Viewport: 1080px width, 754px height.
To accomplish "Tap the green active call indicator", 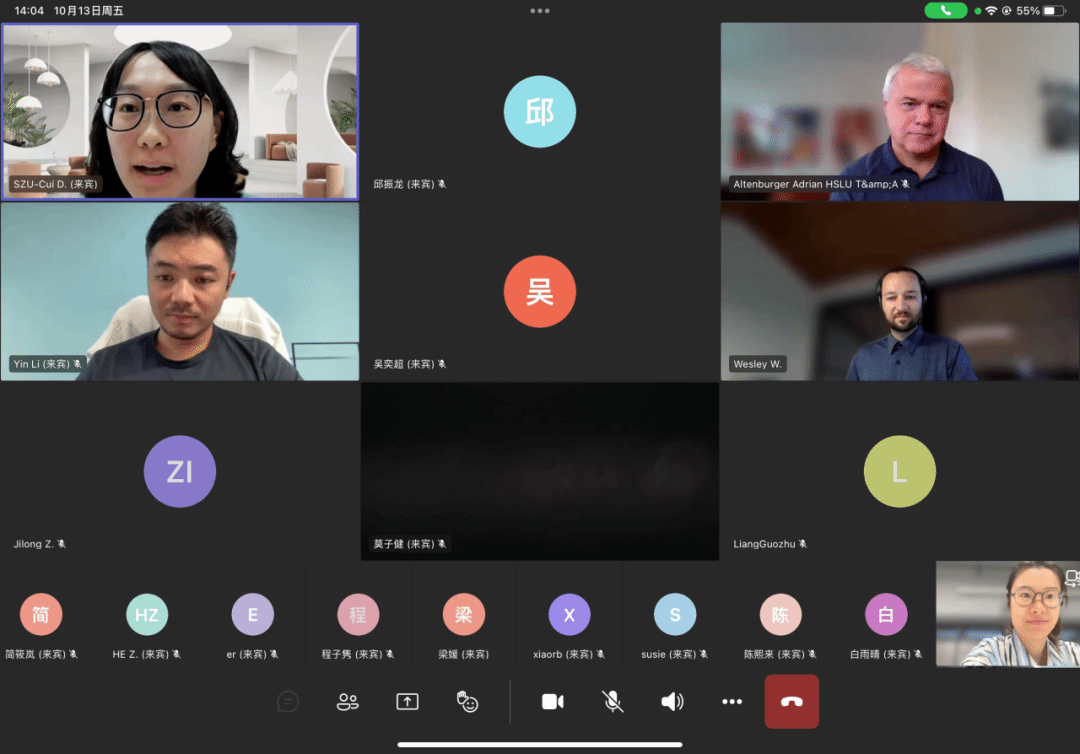I will pos(945,11).
